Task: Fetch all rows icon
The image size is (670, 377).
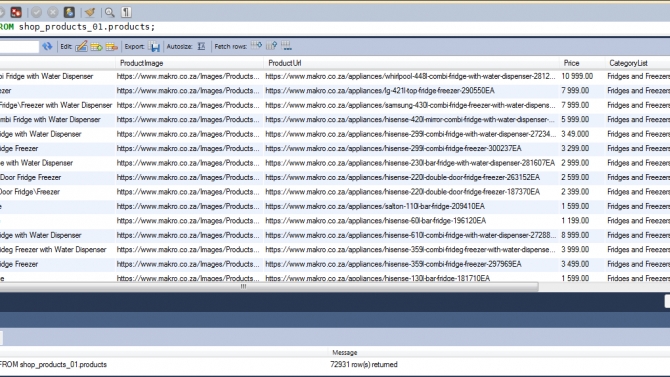Action: 271,46
